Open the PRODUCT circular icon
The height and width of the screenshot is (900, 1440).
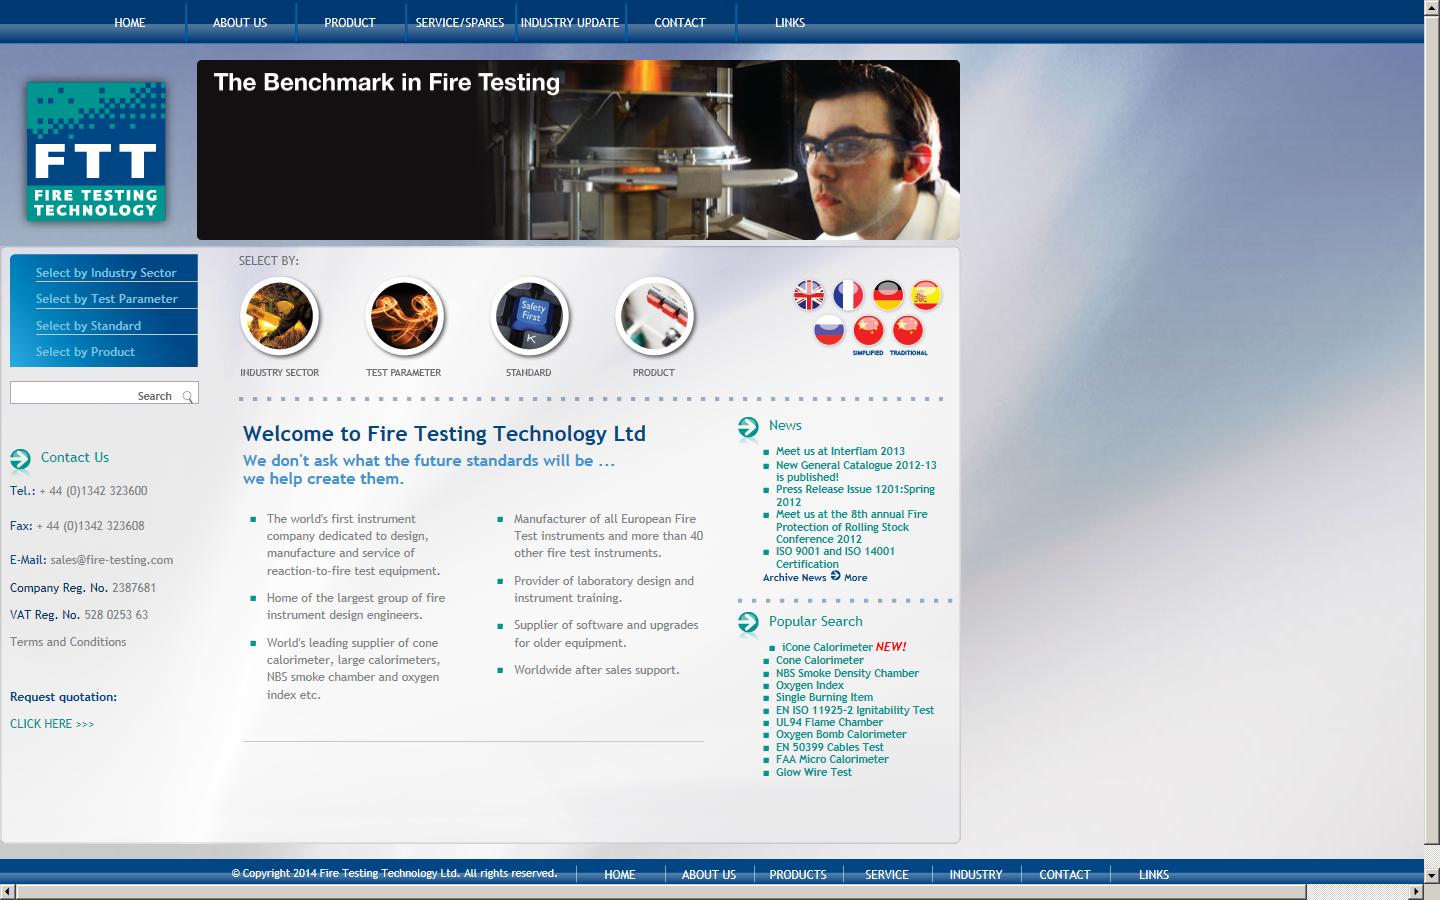click(x=654, y=315)
